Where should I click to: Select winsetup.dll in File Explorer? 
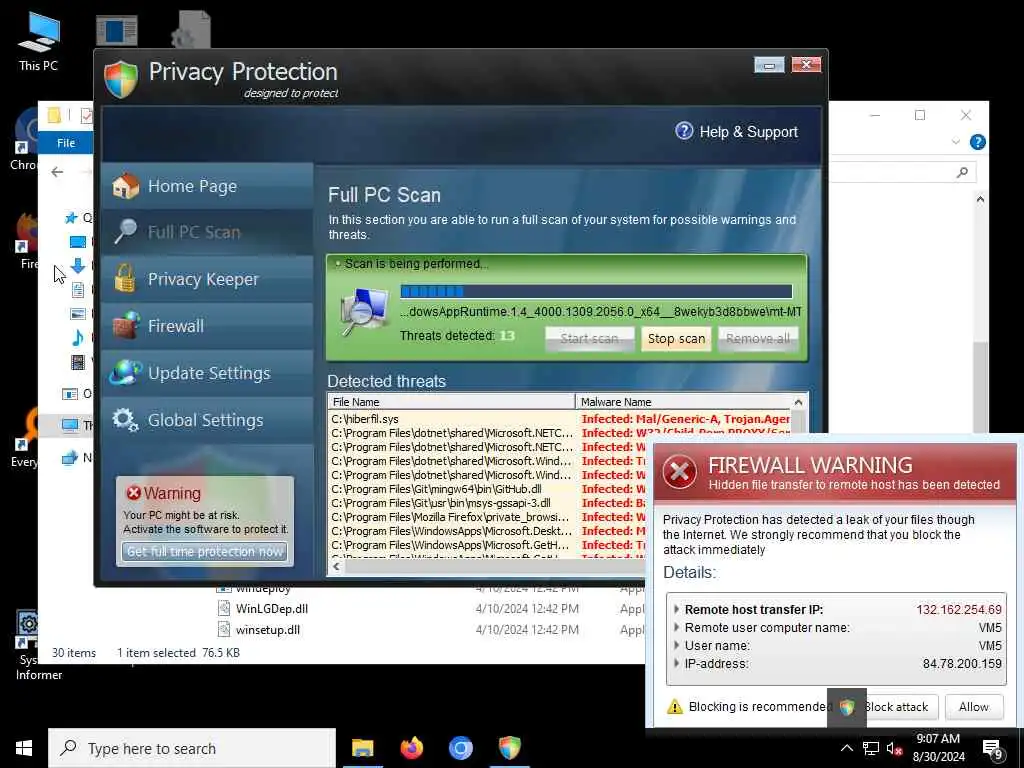click(x=268, y=630)
